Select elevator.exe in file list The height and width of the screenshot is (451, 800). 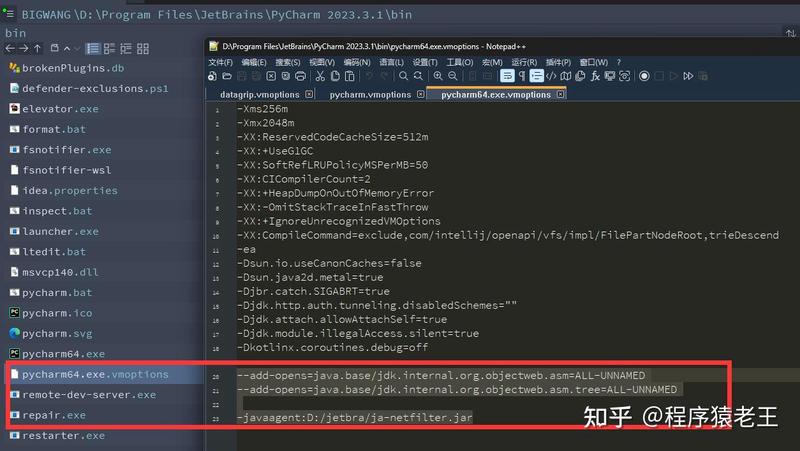tap(55, 109)
